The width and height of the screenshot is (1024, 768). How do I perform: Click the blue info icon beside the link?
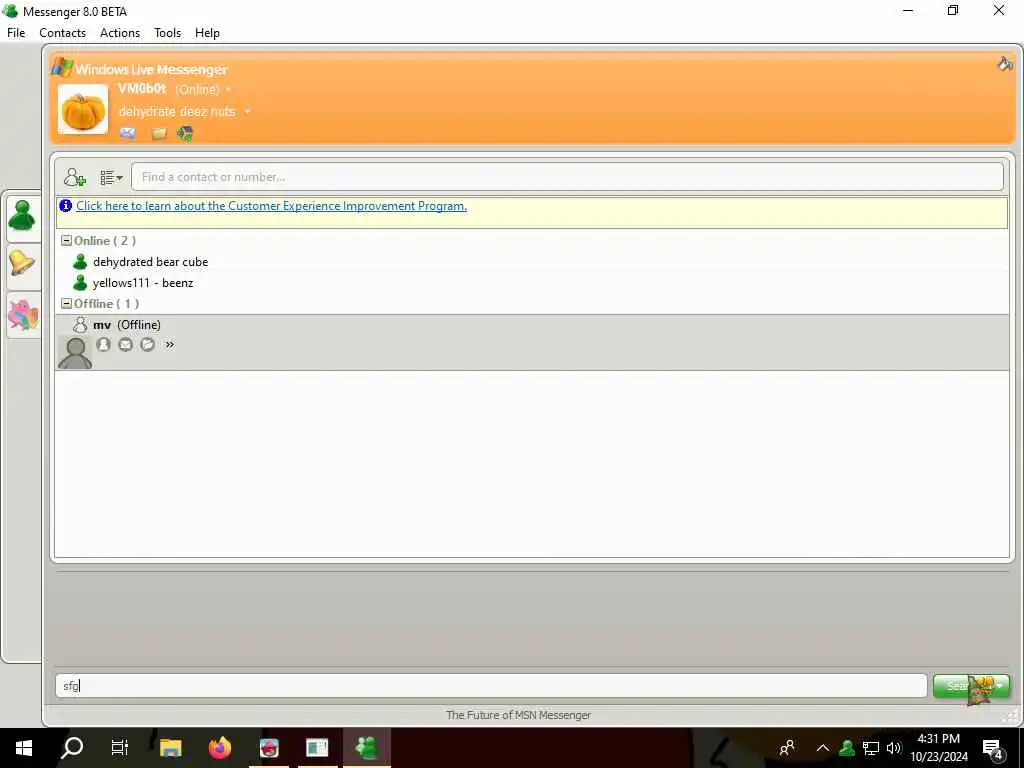tap(65, 206)
